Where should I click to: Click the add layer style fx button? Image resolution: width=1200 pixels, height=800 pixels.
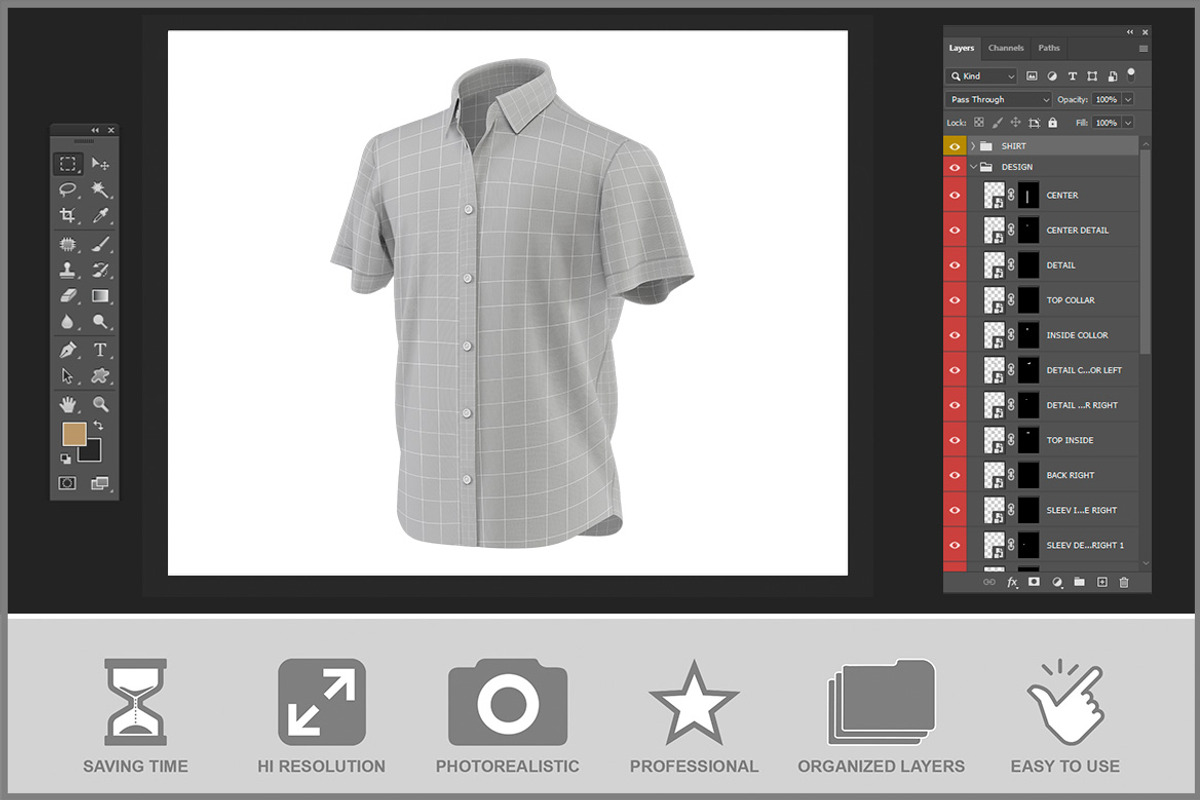(x=1012, y=582)
